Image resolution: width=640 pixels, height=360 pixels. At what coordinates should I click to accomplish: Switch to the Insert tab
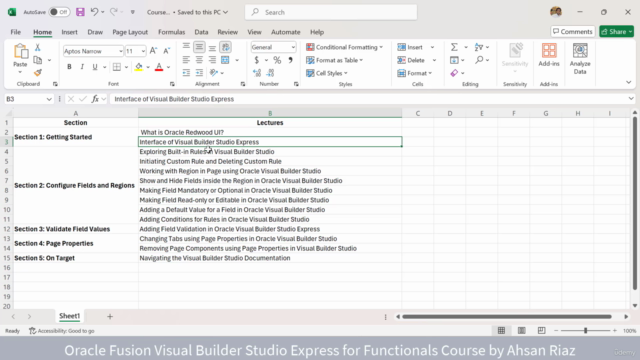click(69, 32)
